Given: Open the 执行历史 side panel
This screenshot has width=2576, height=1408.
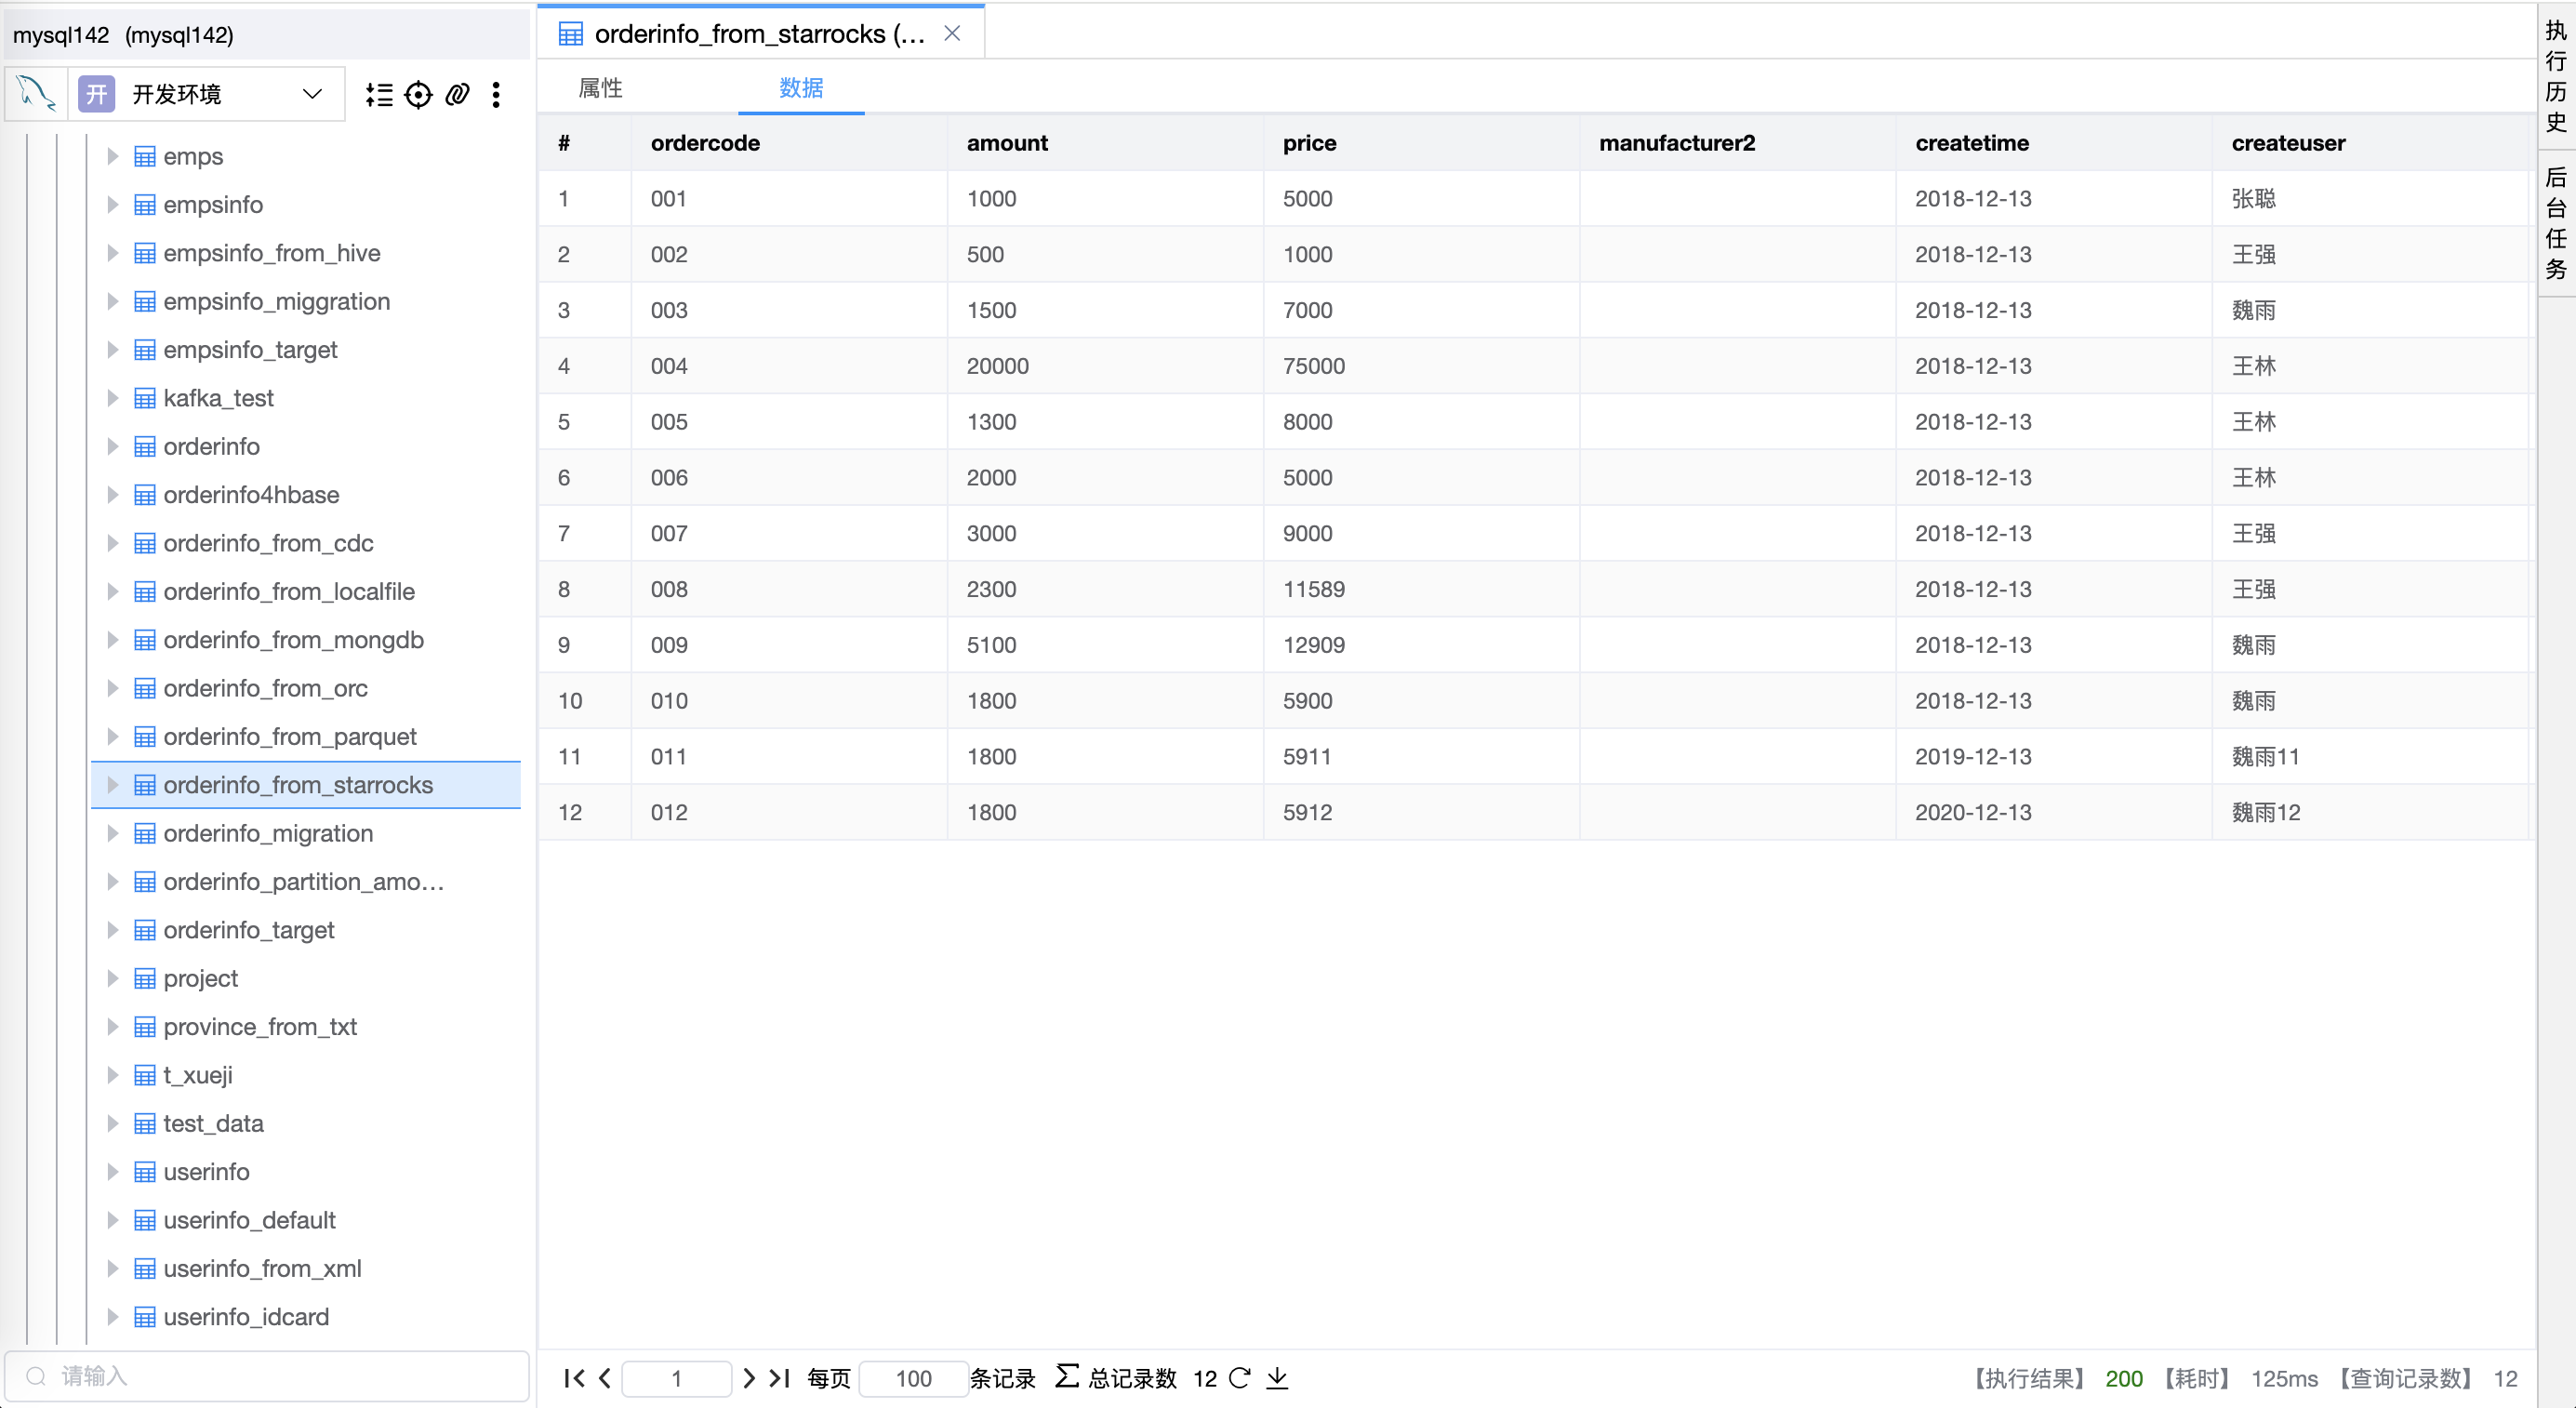Looking at the screenshot, I should [x=2556, y=76].
